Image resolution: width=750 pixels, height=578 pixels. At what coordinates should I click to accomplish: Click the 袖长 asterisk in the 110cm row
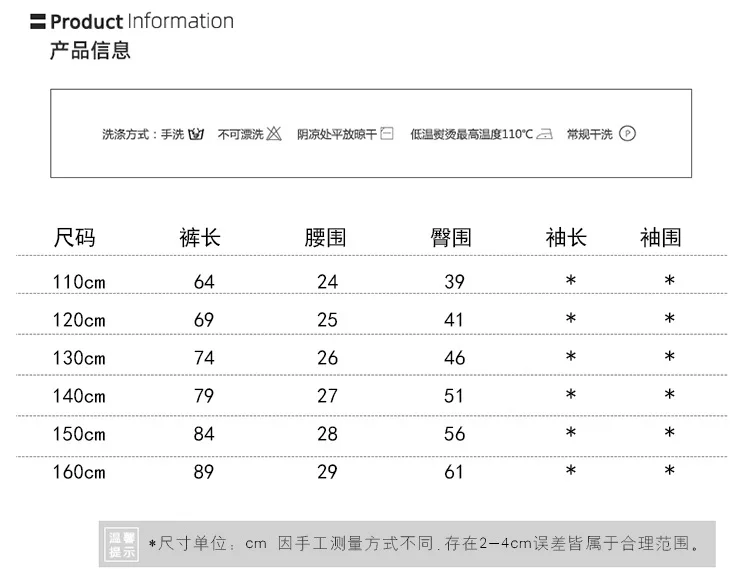click(x=571, y=280)
